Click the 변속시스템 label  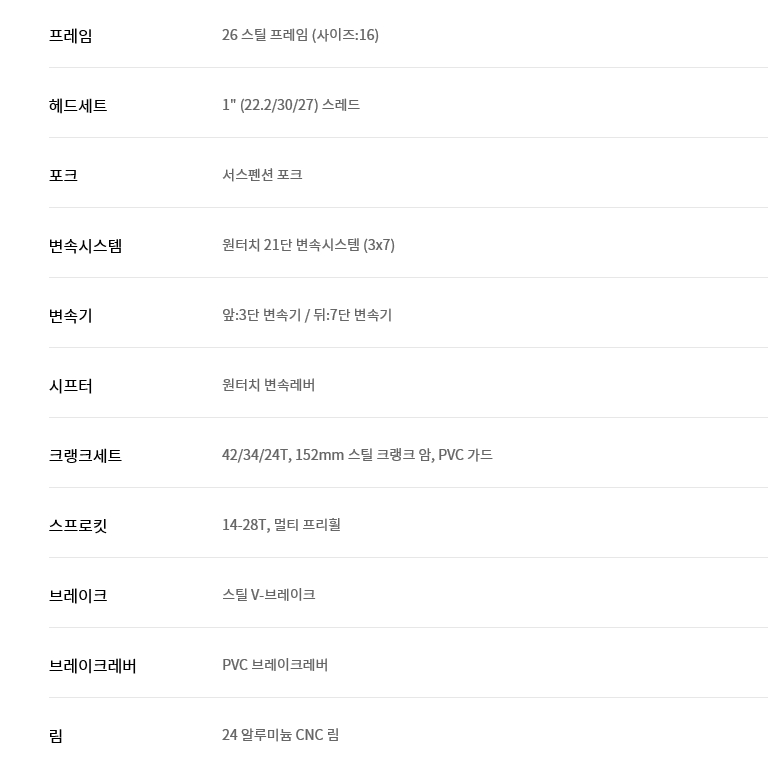click(86, 246)
